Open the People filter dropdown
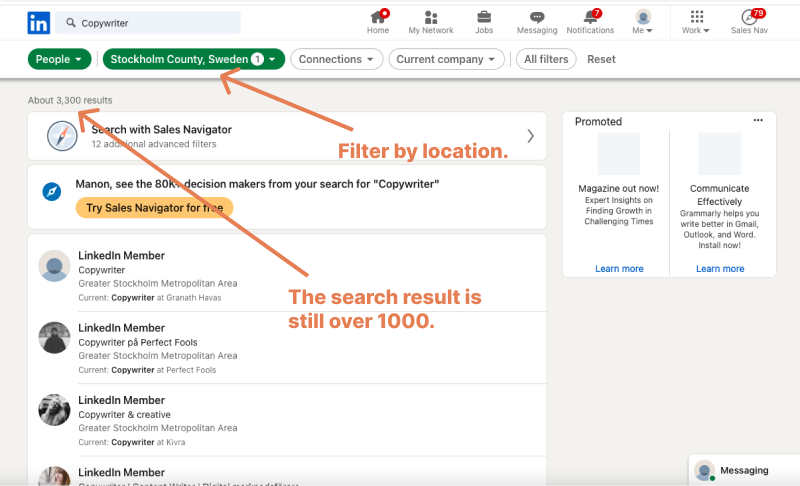The image size is (800, 486). click(59, 59)
